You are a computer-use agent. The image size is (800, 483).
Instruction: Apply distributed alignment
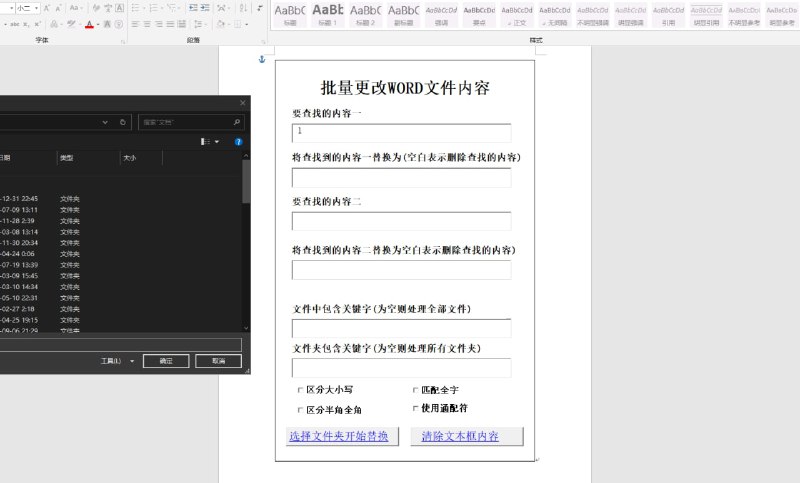point(182,24)
